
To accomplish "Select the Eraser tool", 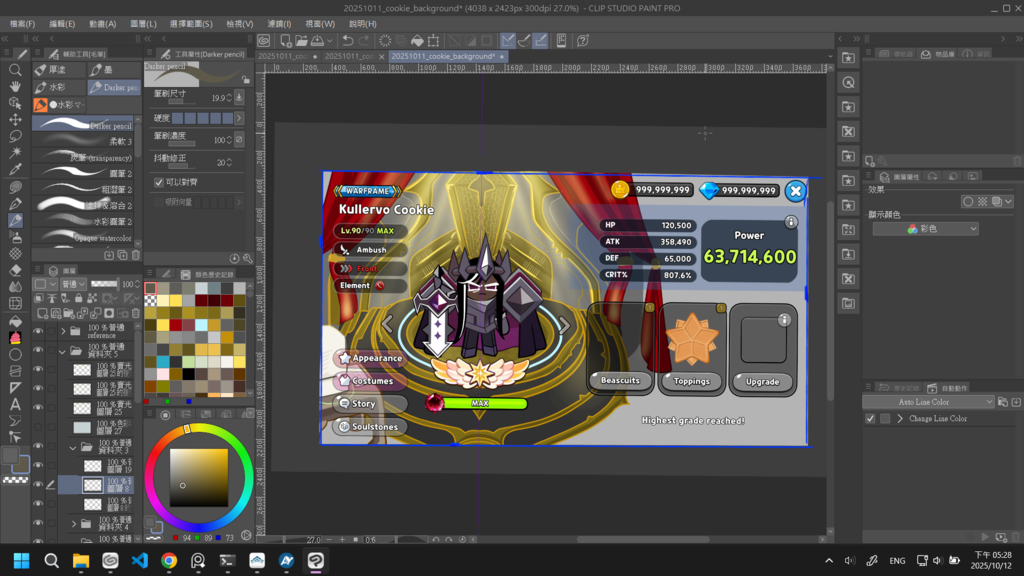I will click(x=15, y=270).
